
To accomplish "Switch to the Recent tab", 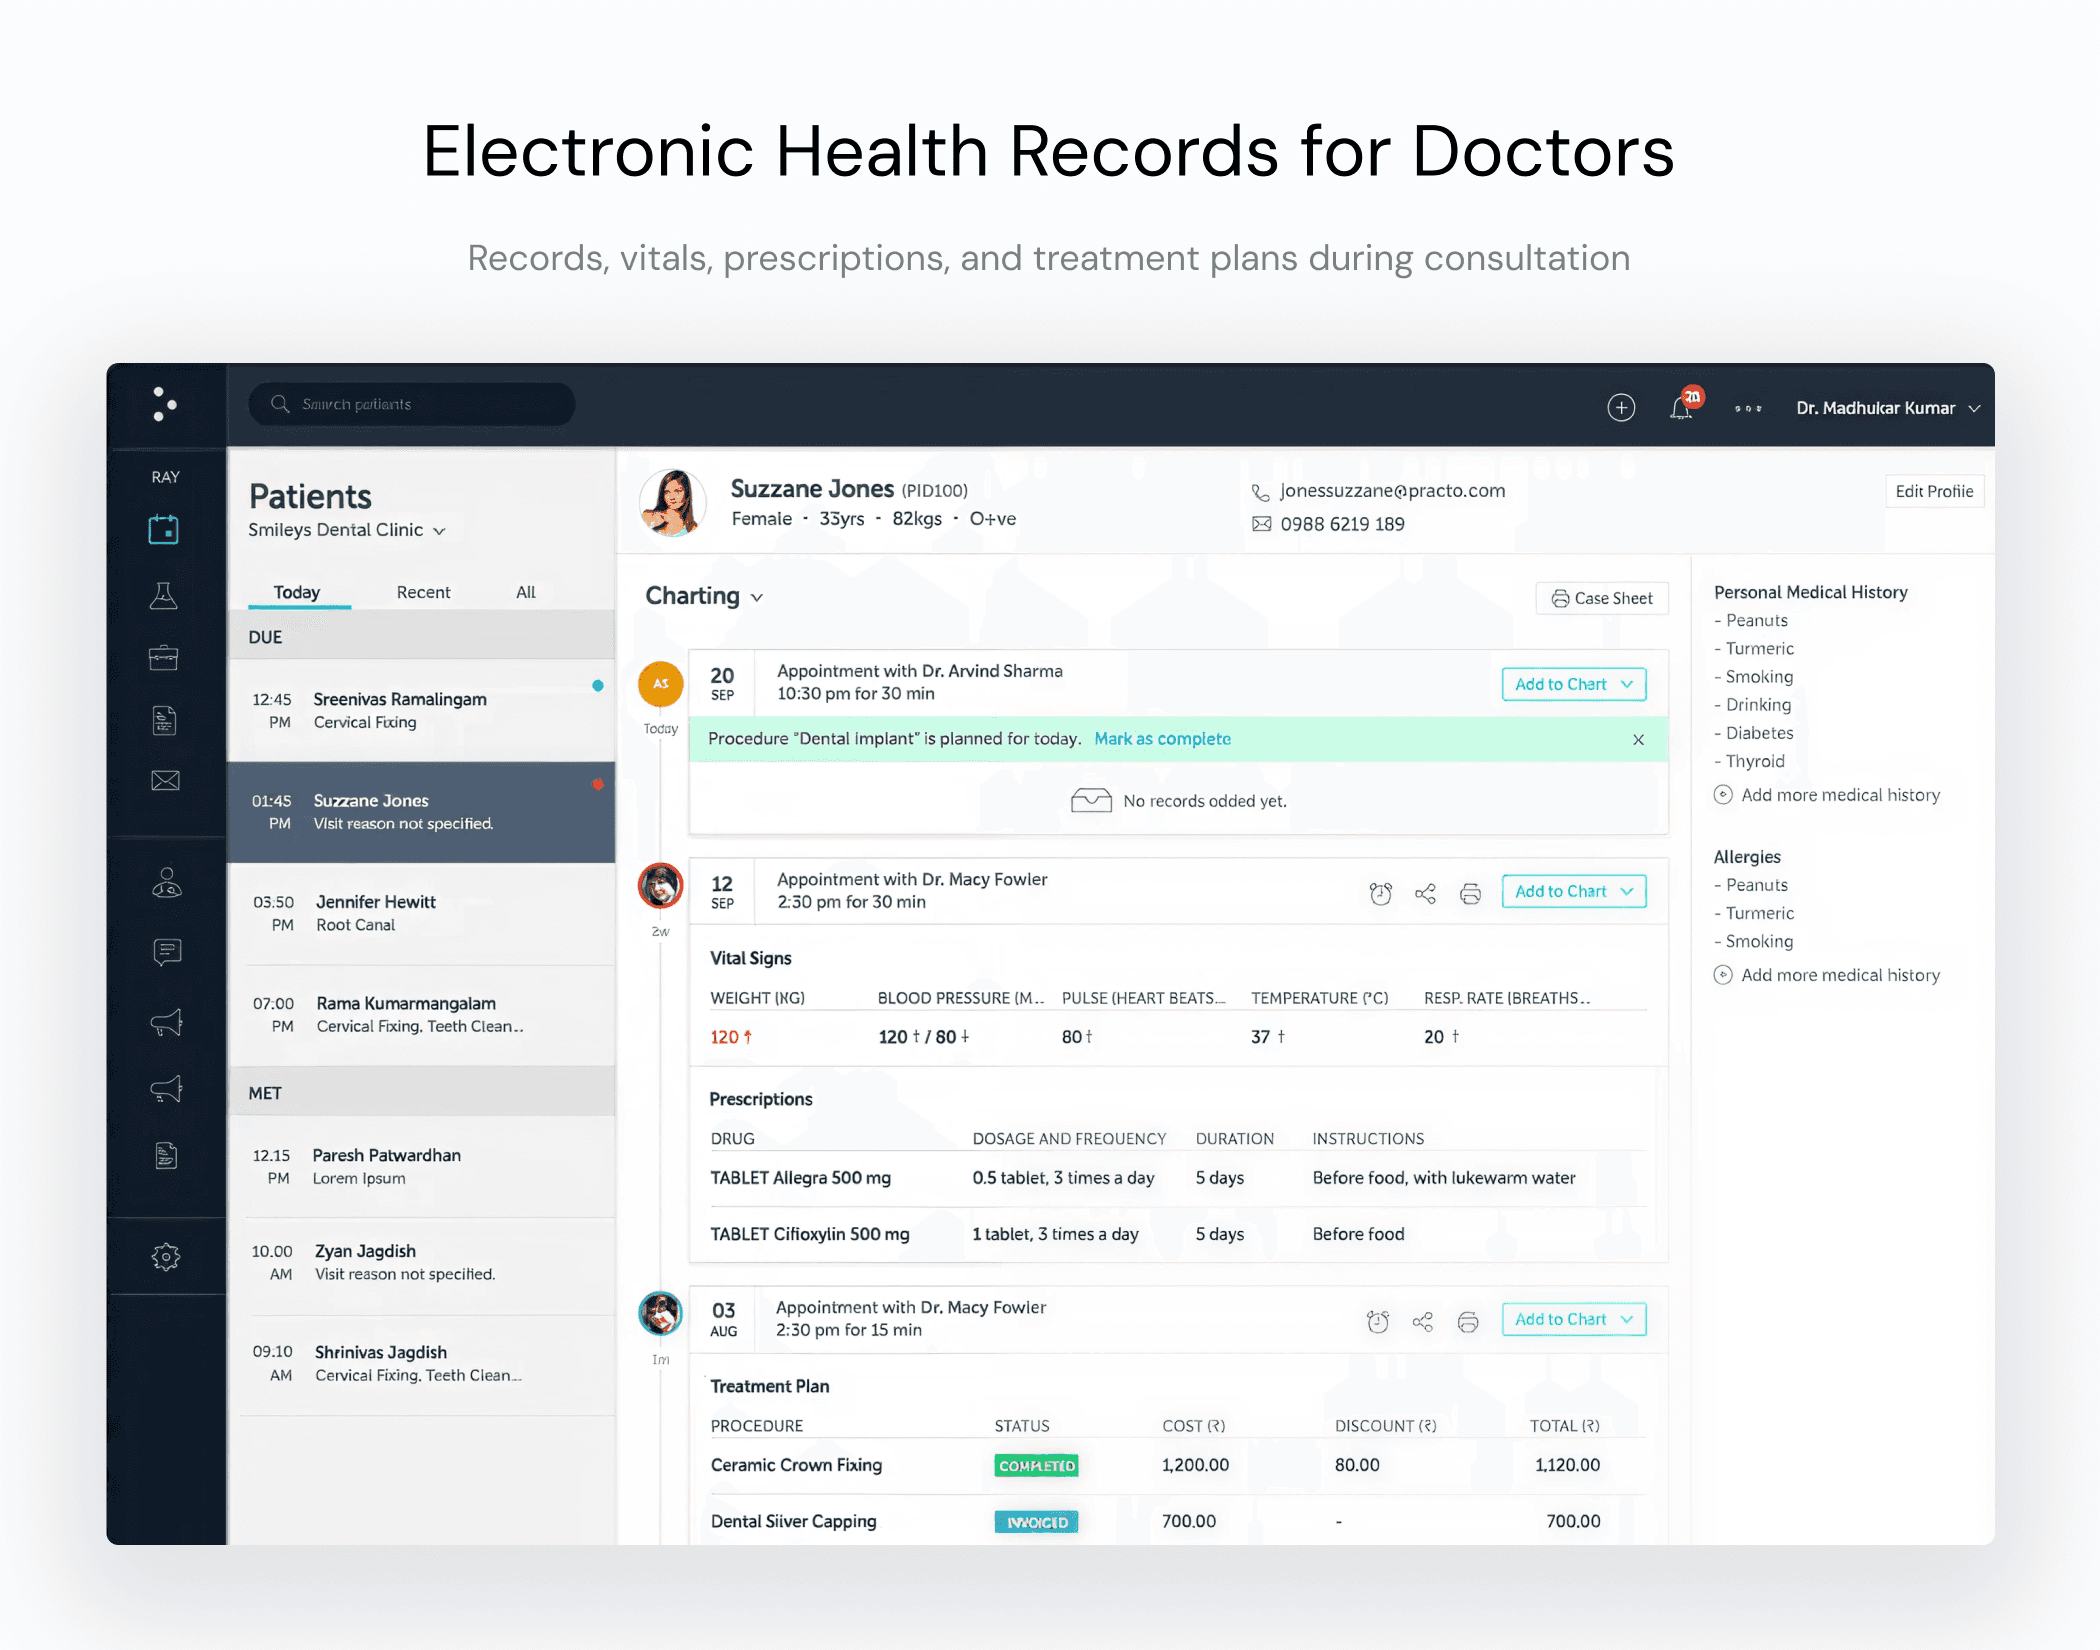I will tap(423, 592).
